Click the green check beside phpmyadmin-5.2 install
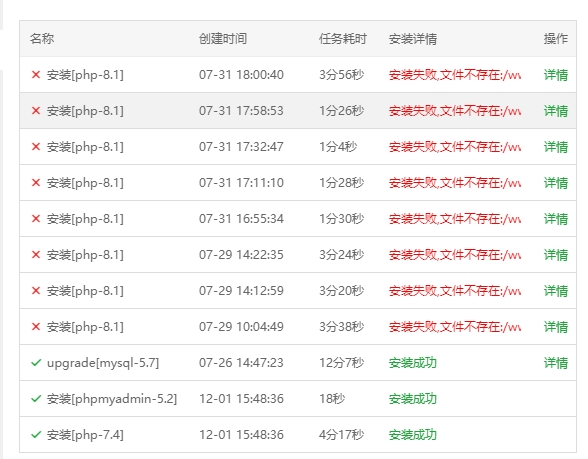 (x=36, y=399)
